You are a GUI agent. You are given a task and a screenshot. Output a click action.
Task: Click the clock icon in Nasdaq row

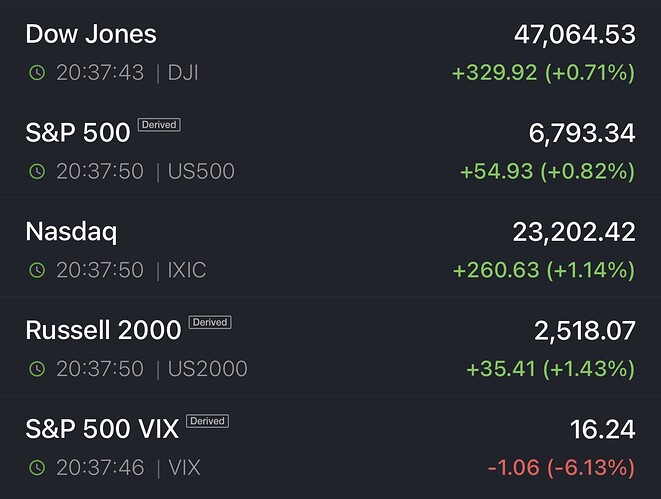pyautogui.click(x=37, y=270)
